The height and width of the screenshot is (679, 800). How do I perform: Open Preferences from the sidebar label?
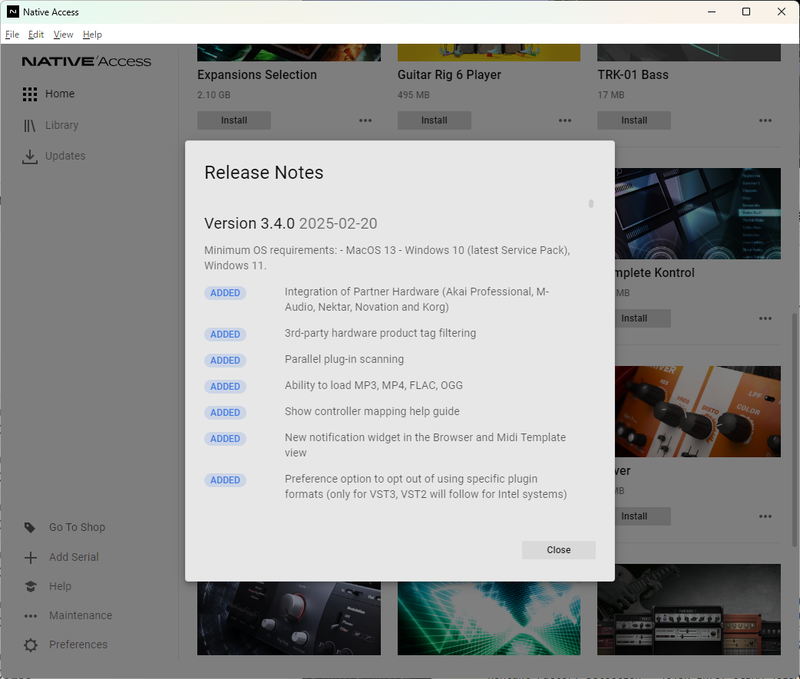(78, 645)
